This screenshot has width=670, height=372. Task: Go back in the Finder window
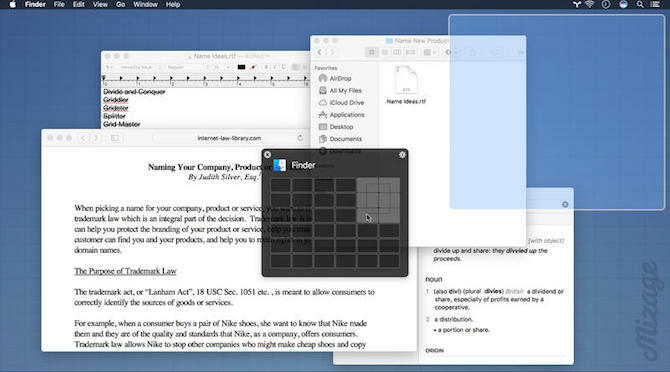(320, 52)
